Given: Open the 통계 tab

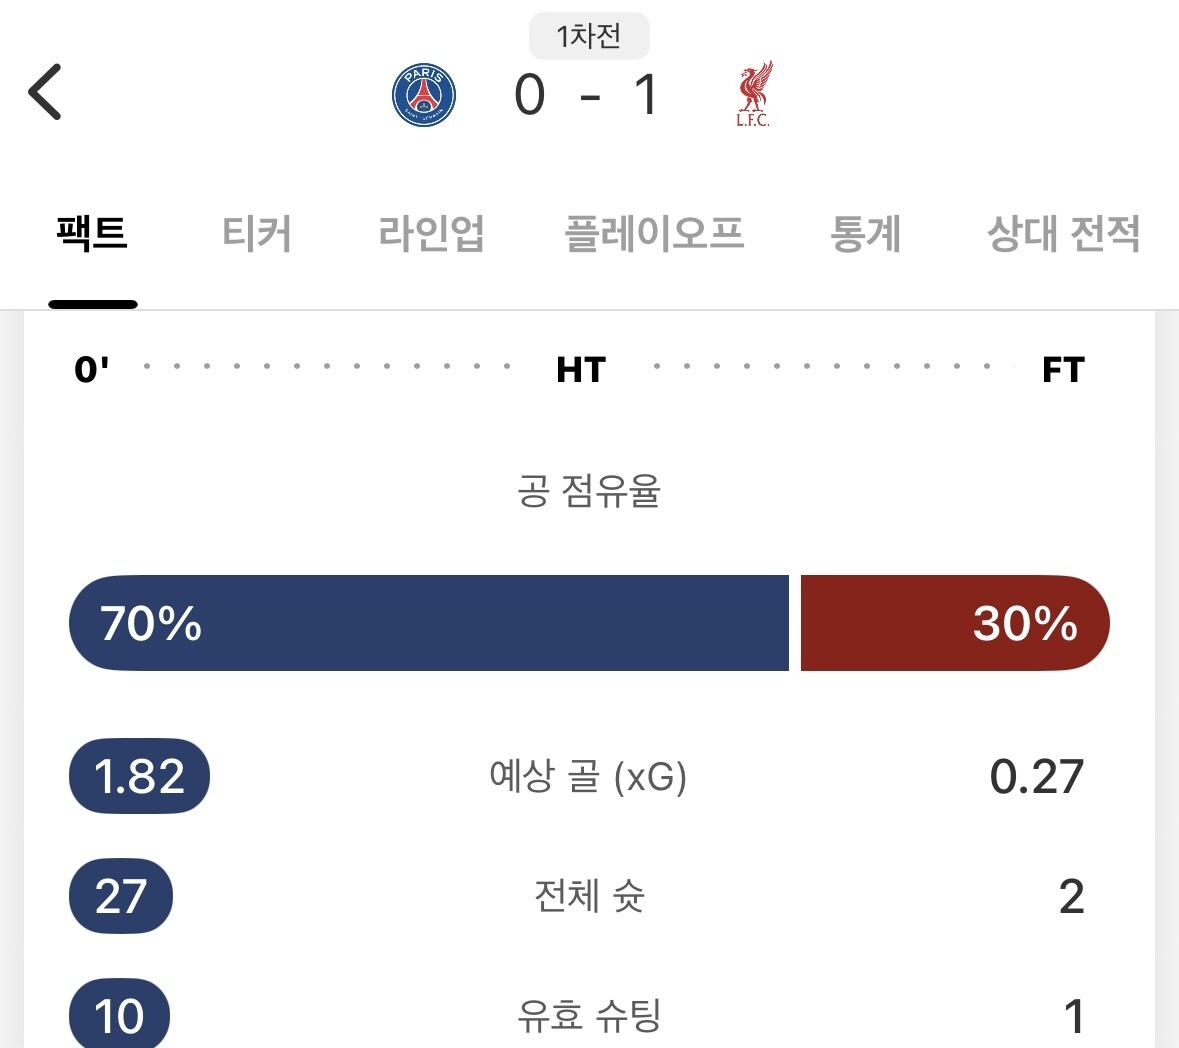Looking at the screenshot, I should coord(866,234).
